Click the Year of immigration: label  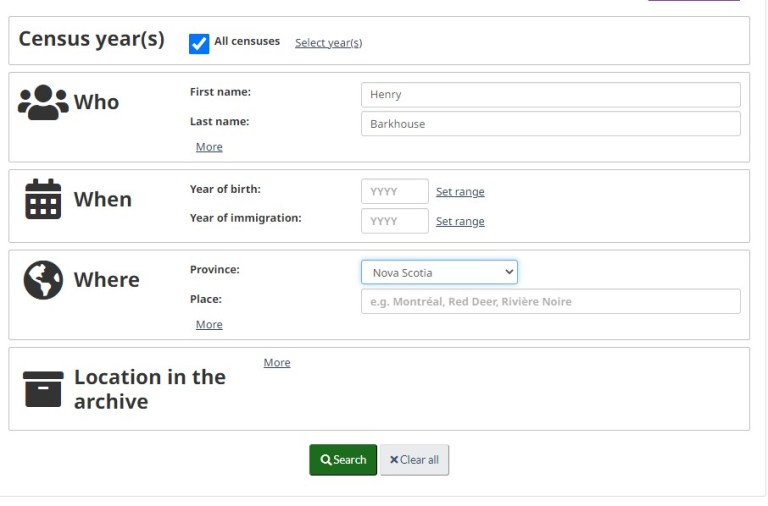pyautogui.click(x=246, y=218)
